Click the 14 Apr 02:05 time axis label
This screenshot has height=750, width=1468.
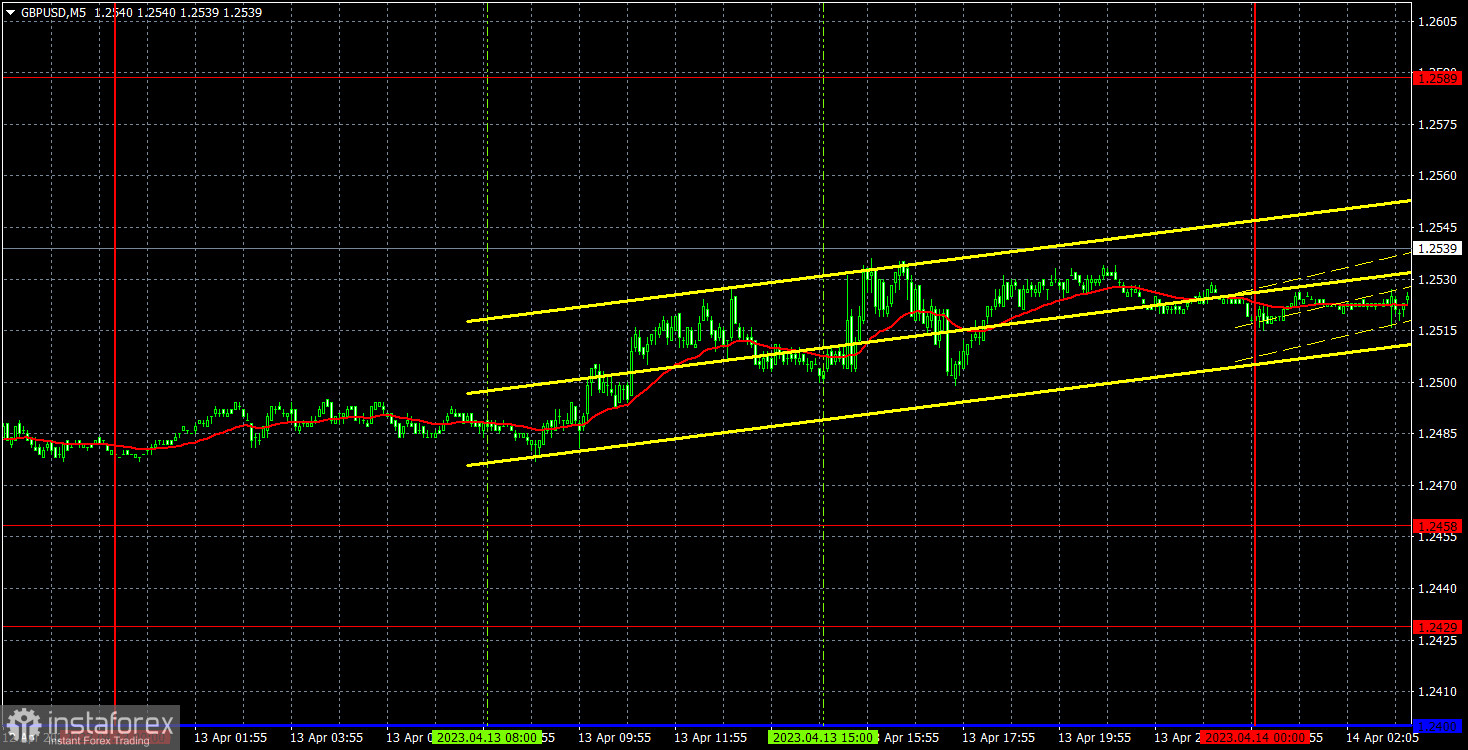pos(1382,738)
